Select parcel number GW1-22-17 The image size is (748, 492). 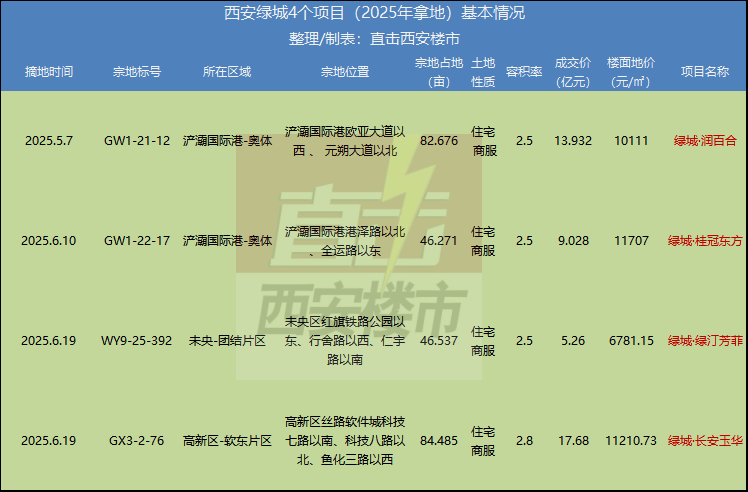pyautogui.click(x=137, y=241)
